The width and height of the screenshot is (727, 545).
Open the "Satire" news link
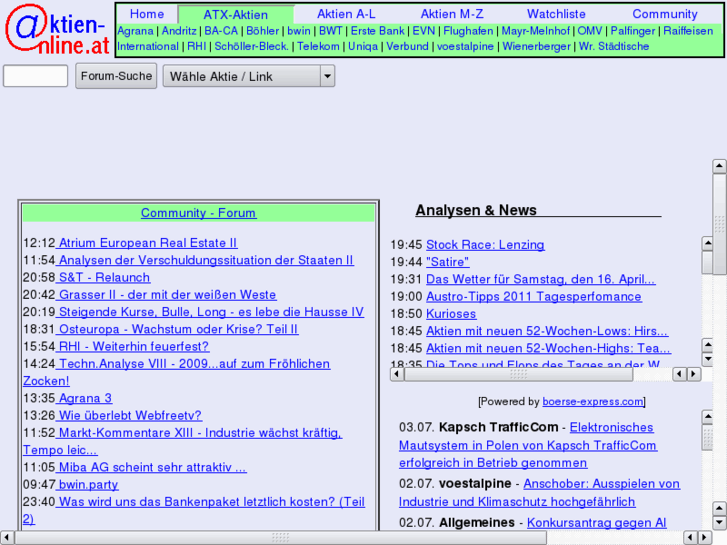click(x=447, y=262)
